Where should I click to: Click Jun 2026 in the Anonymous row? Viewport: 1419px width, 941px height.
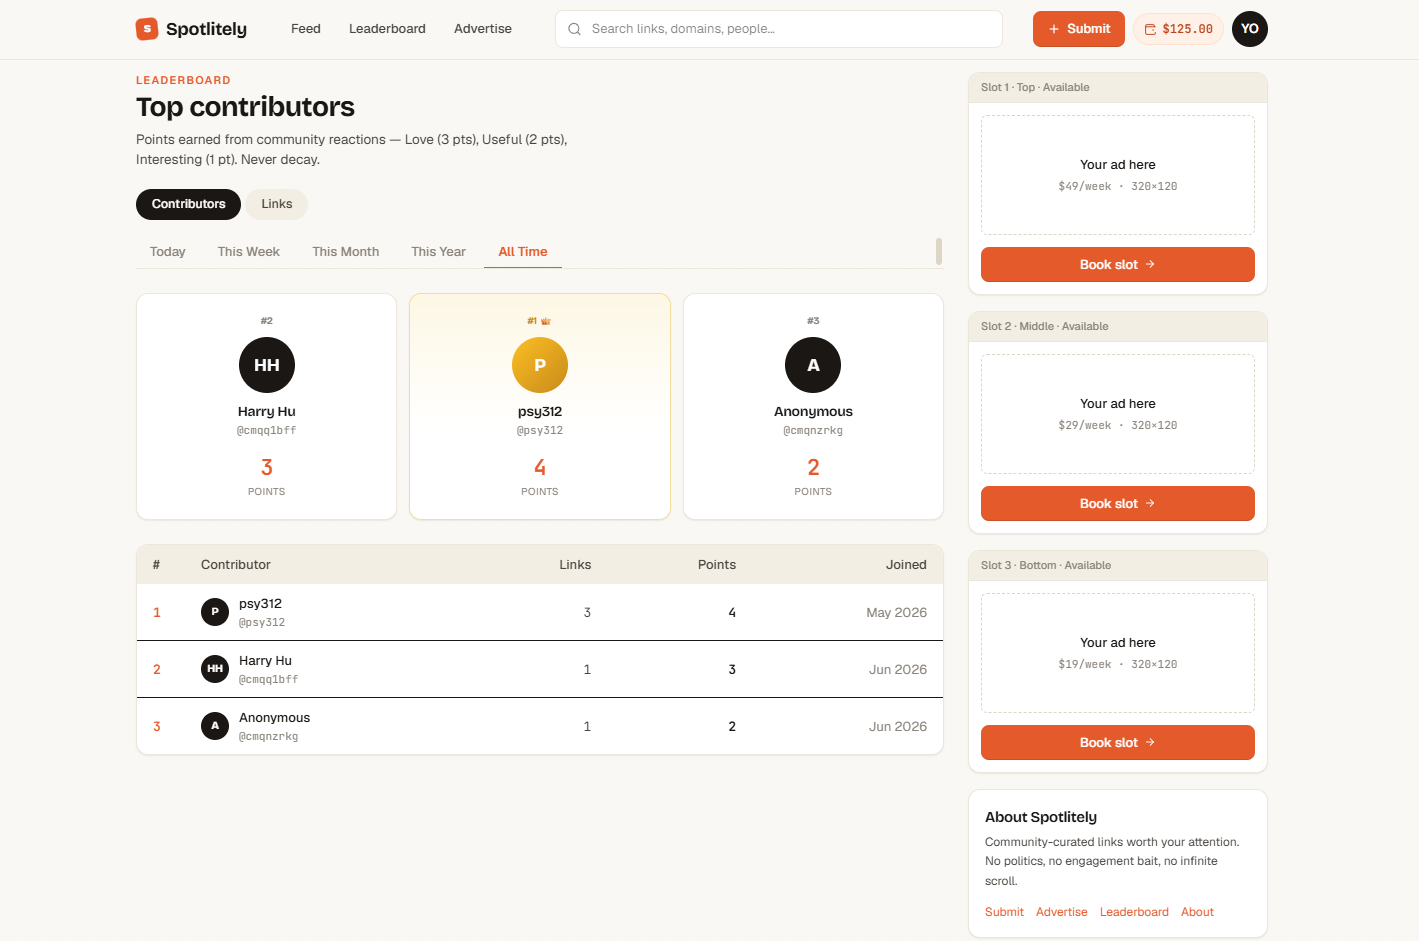898,727
